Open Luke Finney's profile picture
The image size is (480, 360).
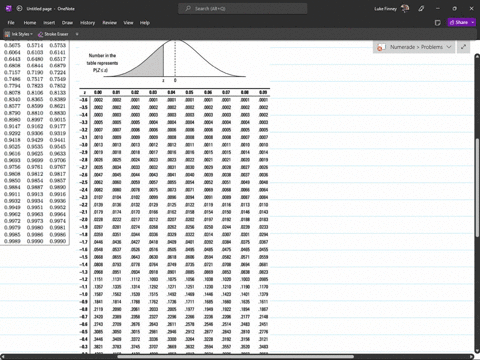point(405,8)
